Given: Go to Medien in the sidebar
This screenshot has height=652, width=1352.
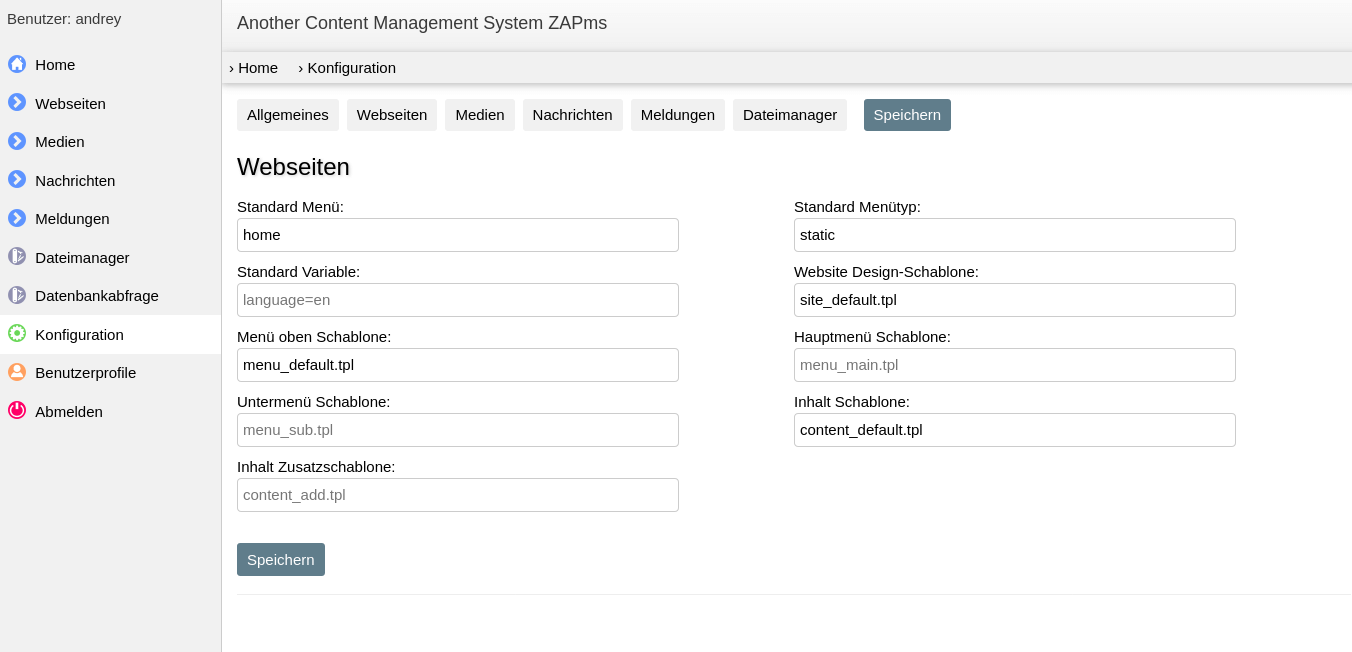Looking at the screenshot, I should [x=110, y=142].
